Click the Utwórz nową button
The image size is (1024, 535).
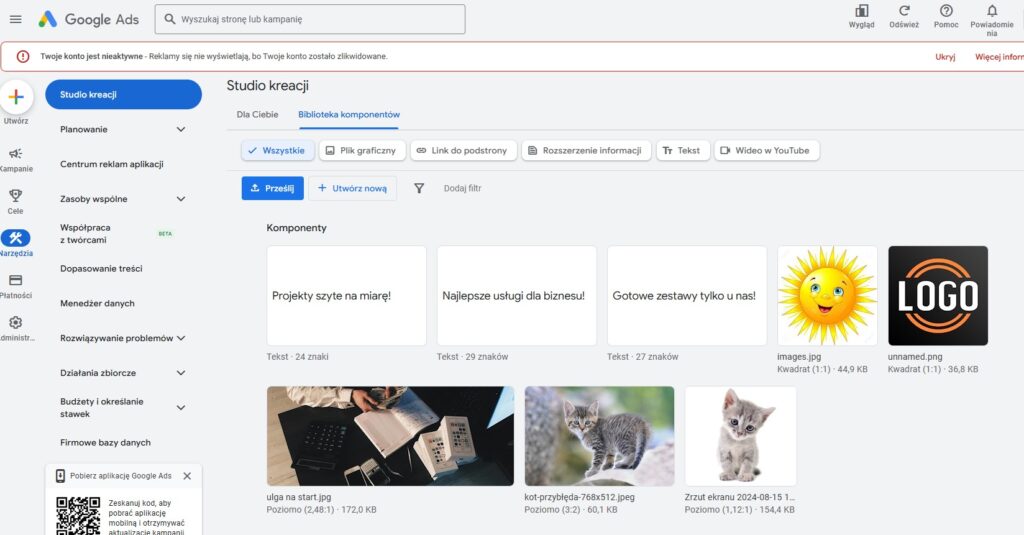click(353, 188)
